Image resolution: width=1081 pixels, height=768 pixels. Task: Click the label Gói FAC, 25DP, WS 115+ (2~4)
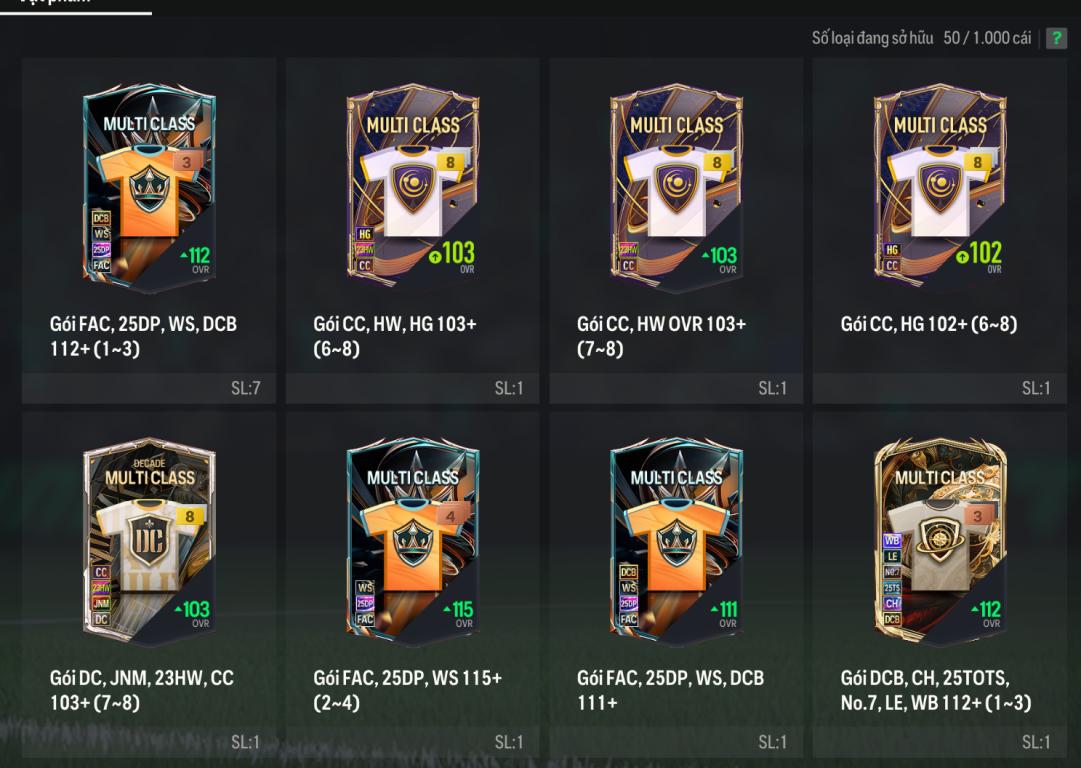pos(407,690)
